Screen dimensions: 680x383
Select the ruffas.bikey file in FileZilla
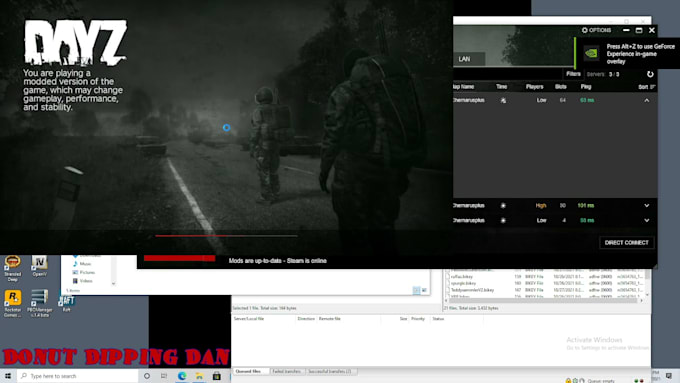pos(462,277)
